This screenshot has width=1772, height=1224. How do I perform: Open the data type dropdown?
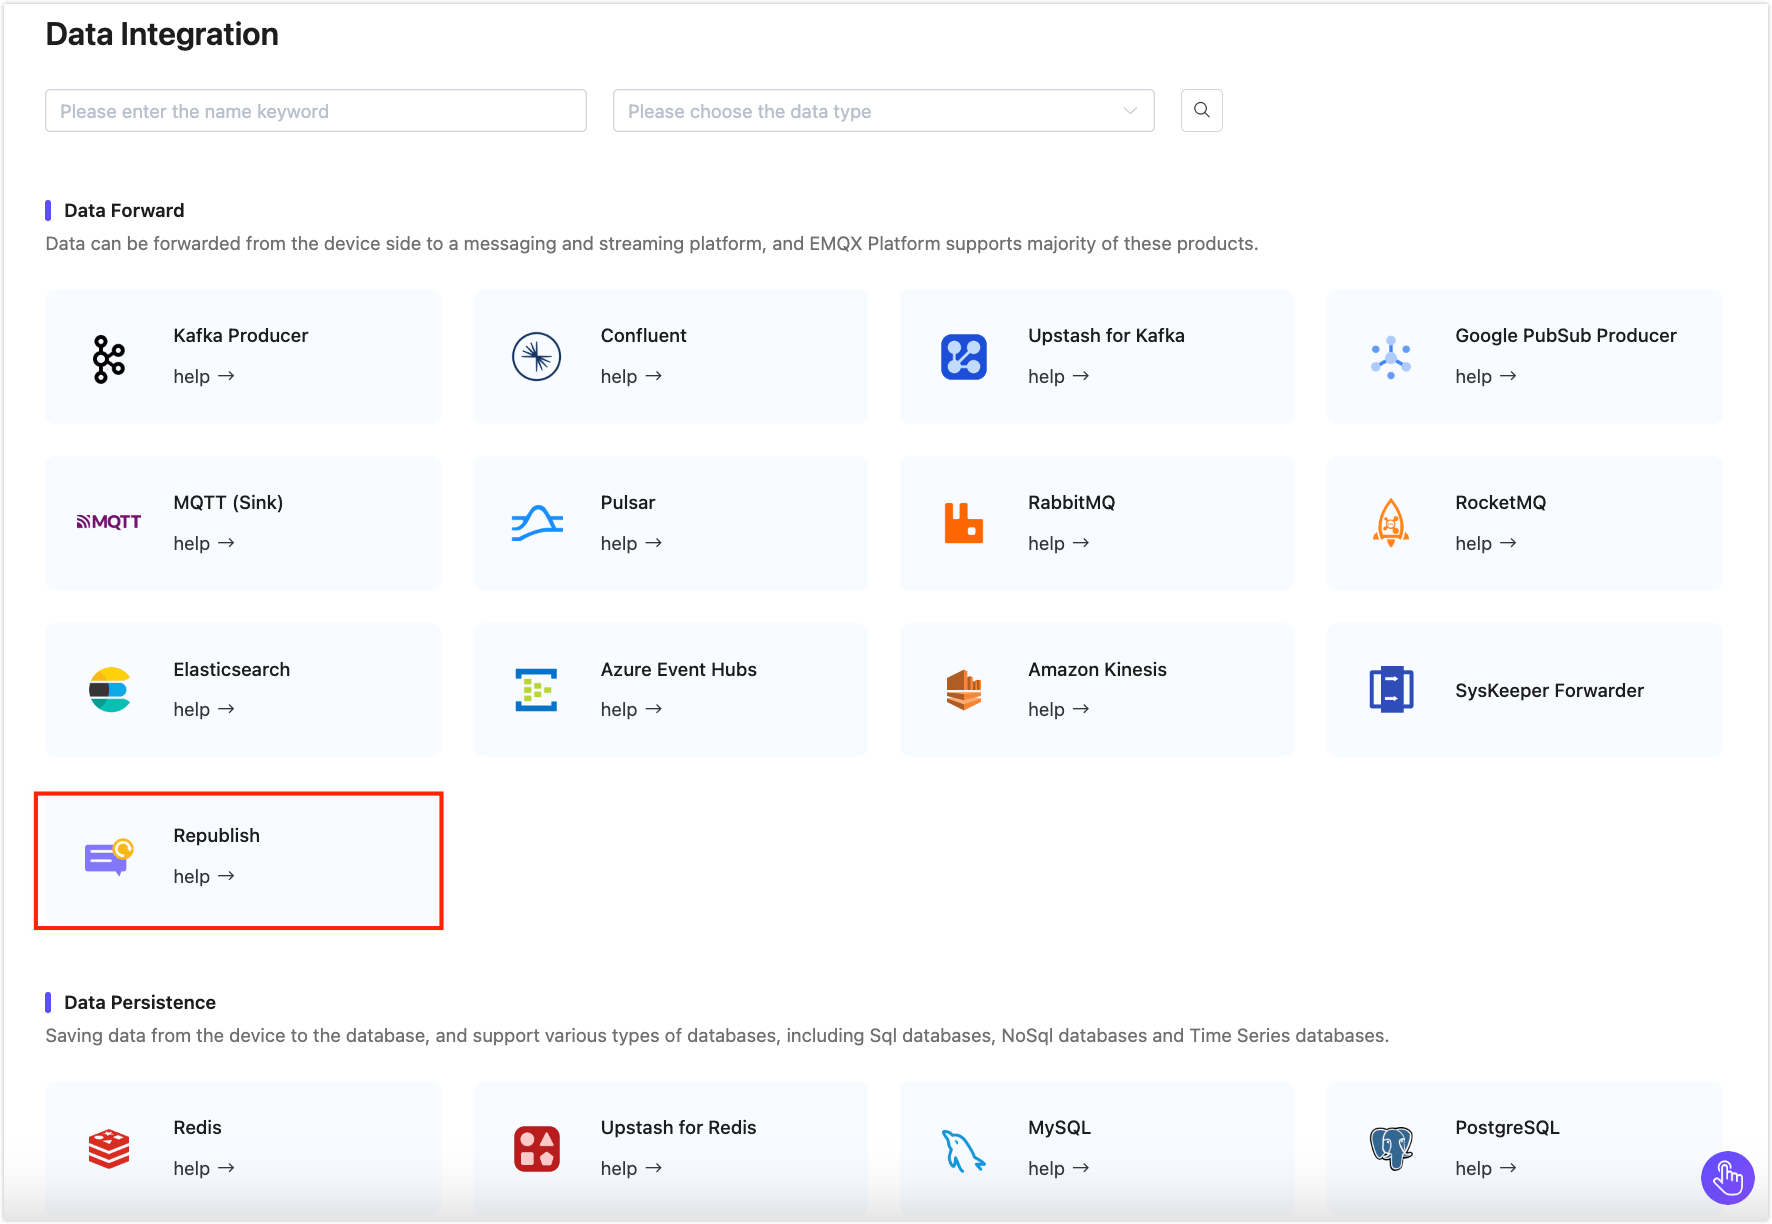(883, 111)
